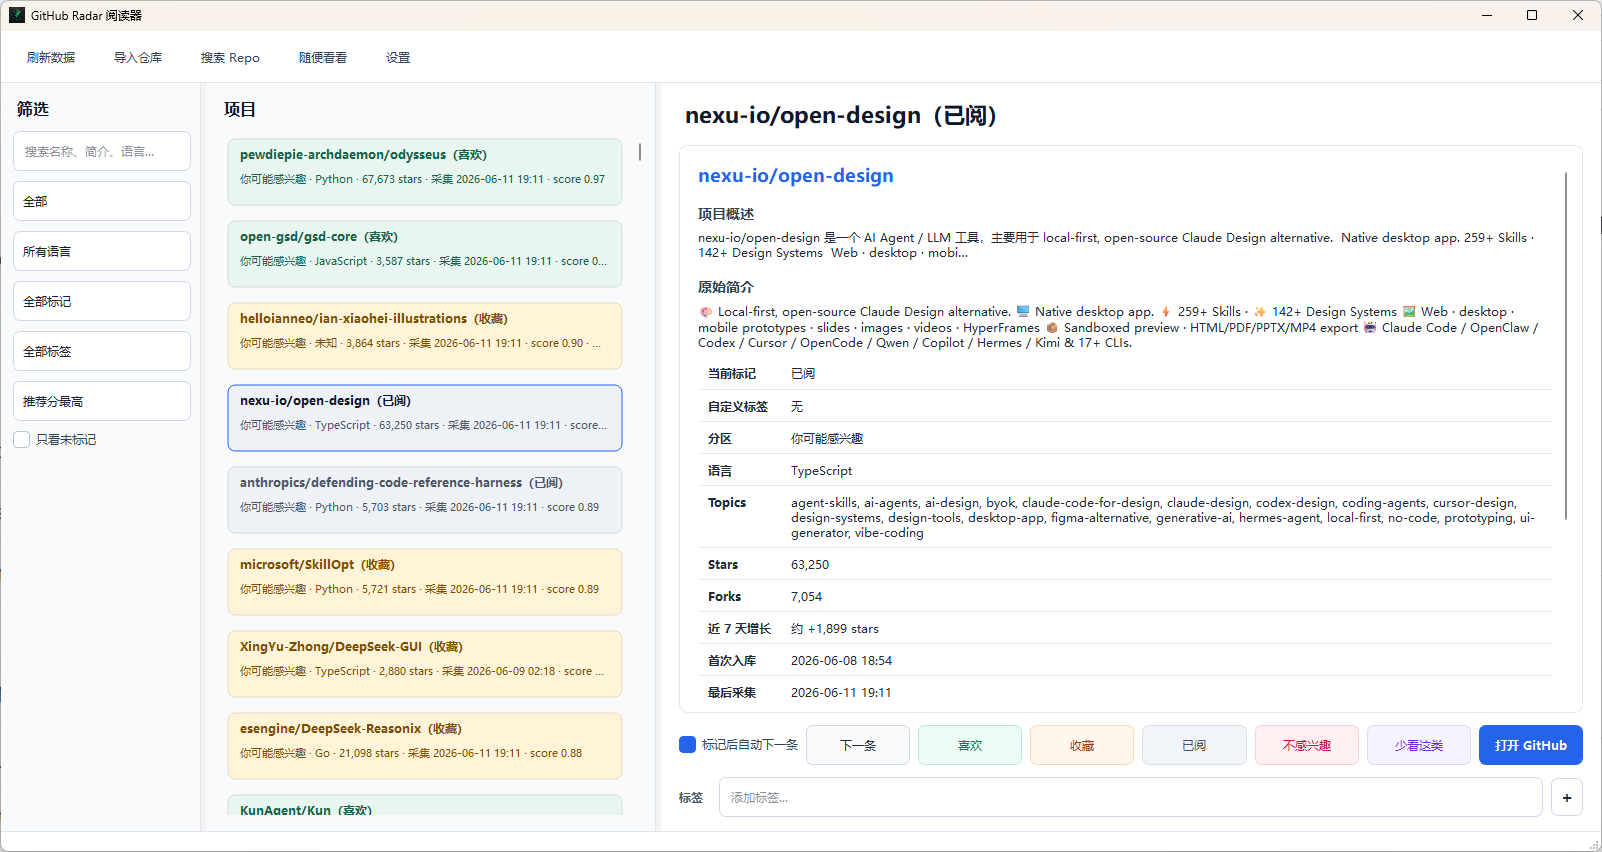Open 搜索 Repo menu item
This screenshot has width=1602, height=852.
pyautogui.click(x=230, y=57)
